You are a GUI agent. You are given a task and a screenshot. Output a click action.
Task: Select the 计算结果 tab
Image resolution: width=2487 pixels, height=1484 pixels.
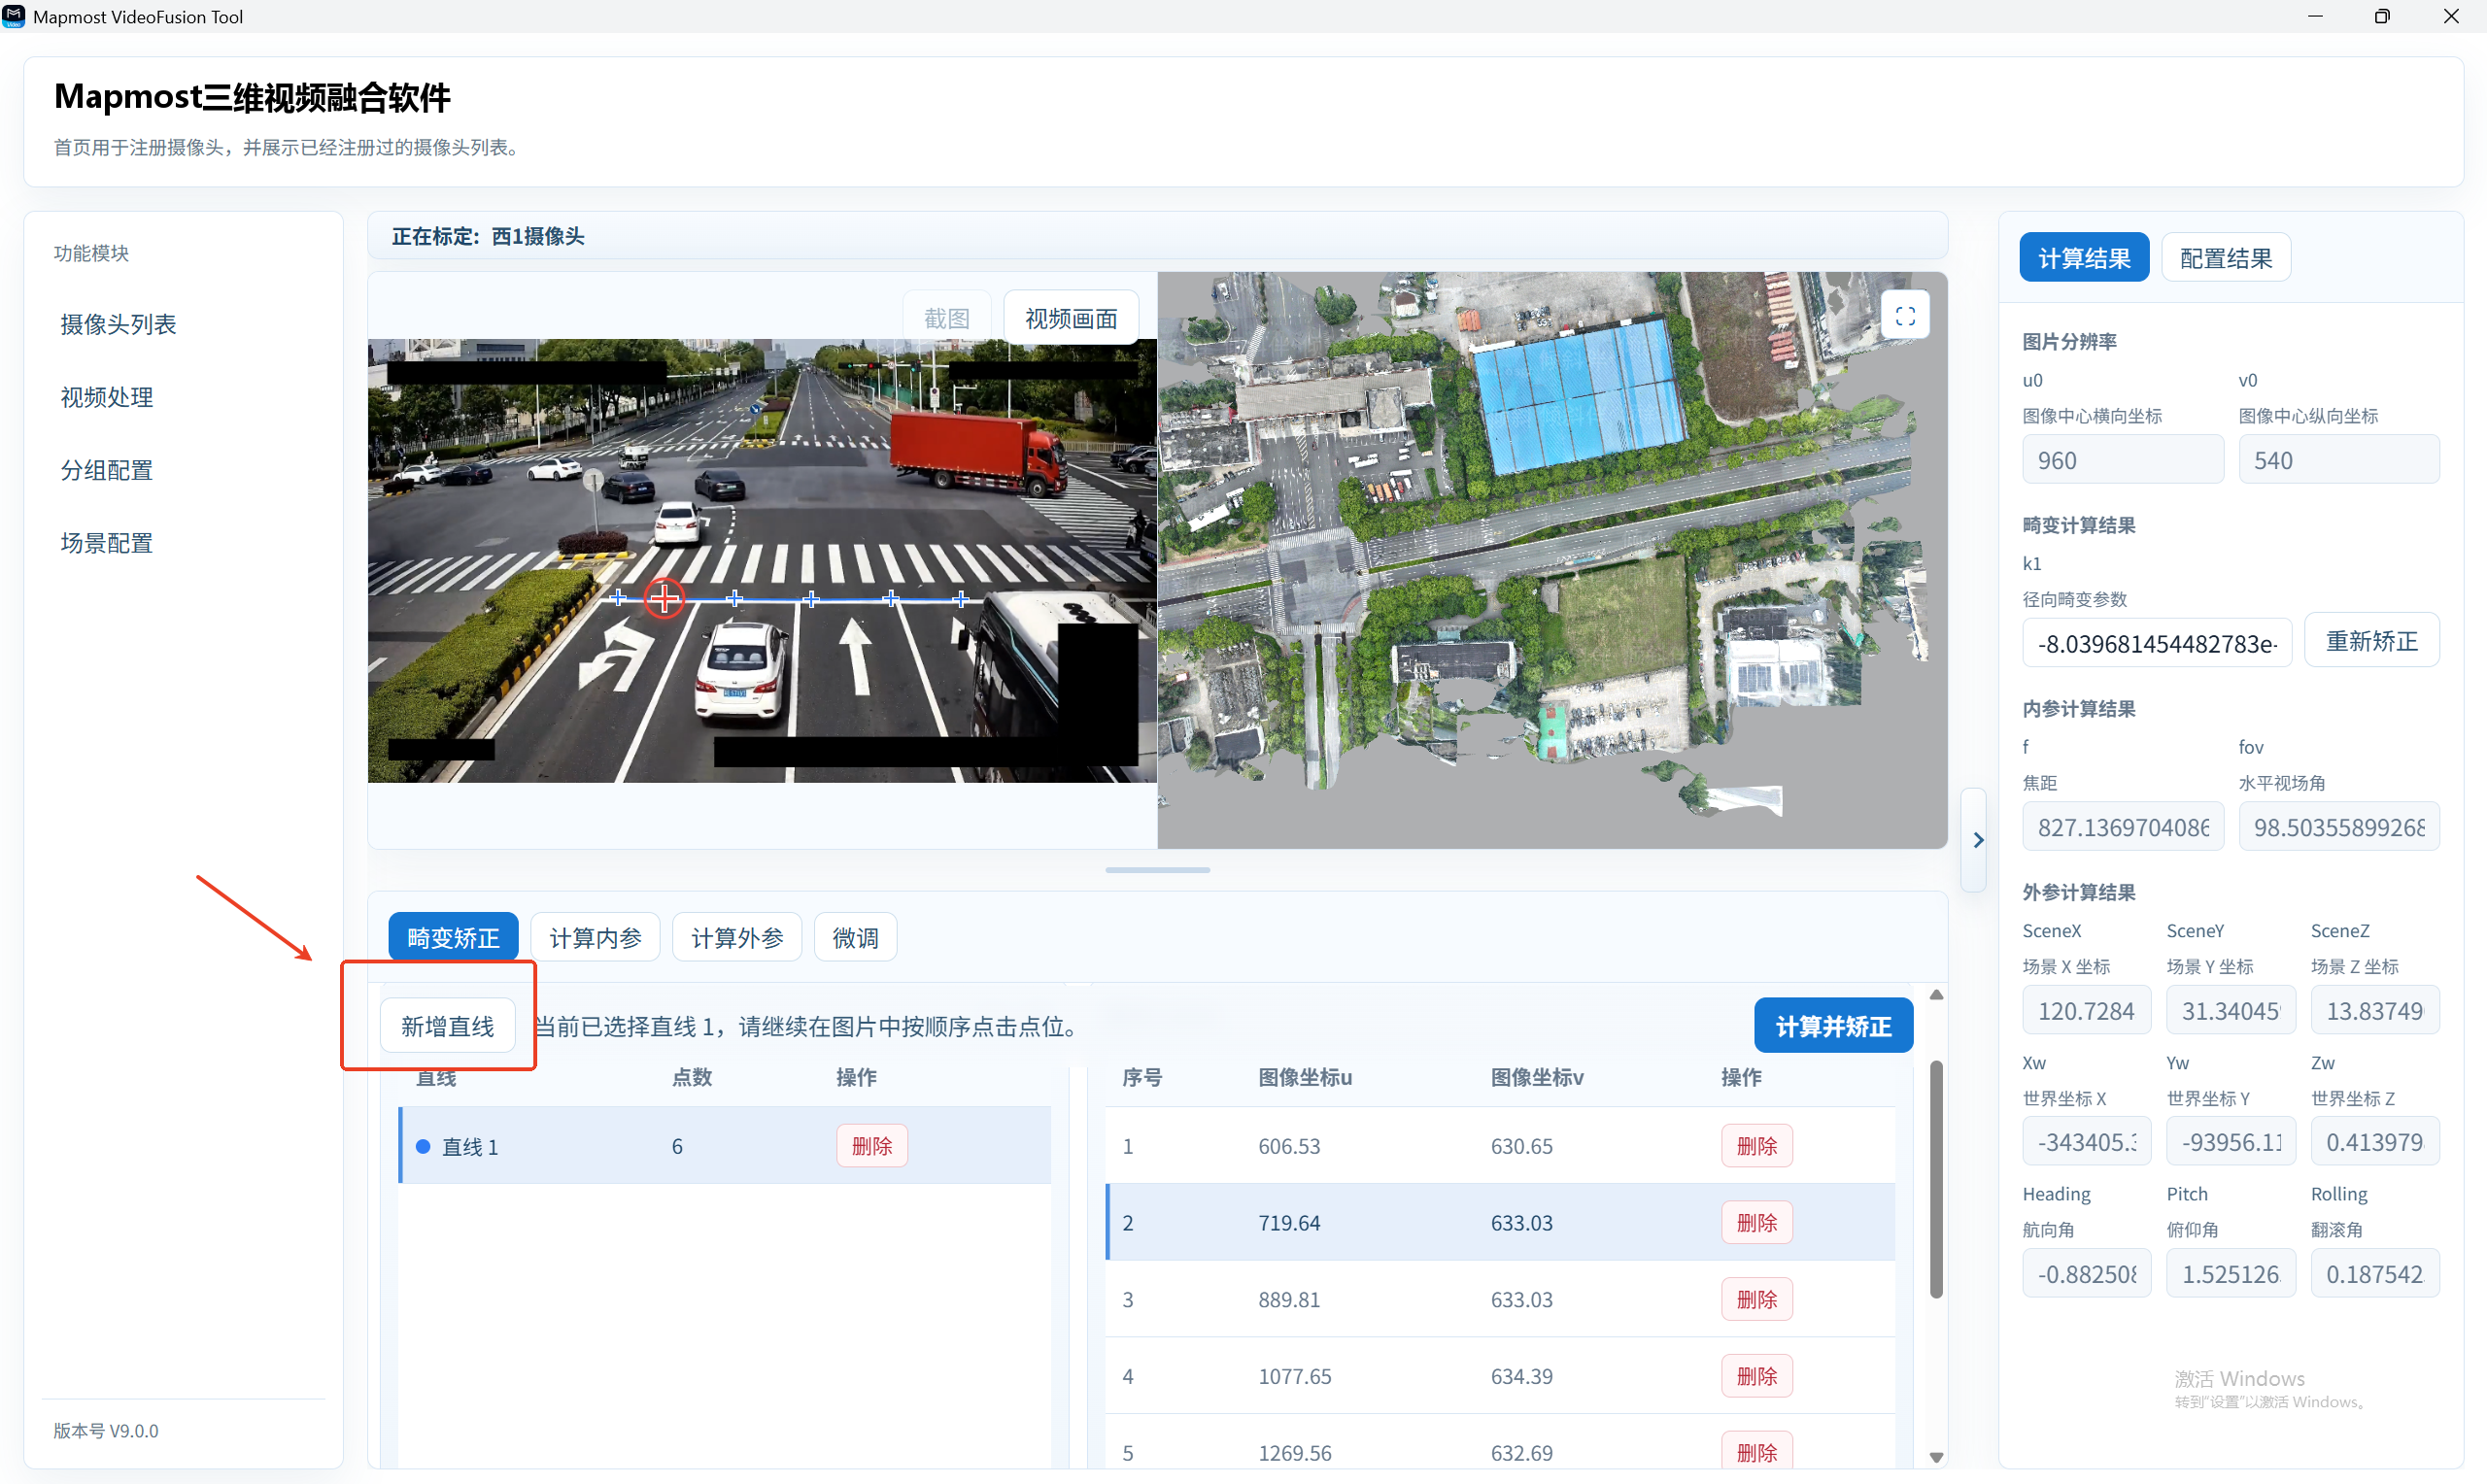click(2084, 258)
